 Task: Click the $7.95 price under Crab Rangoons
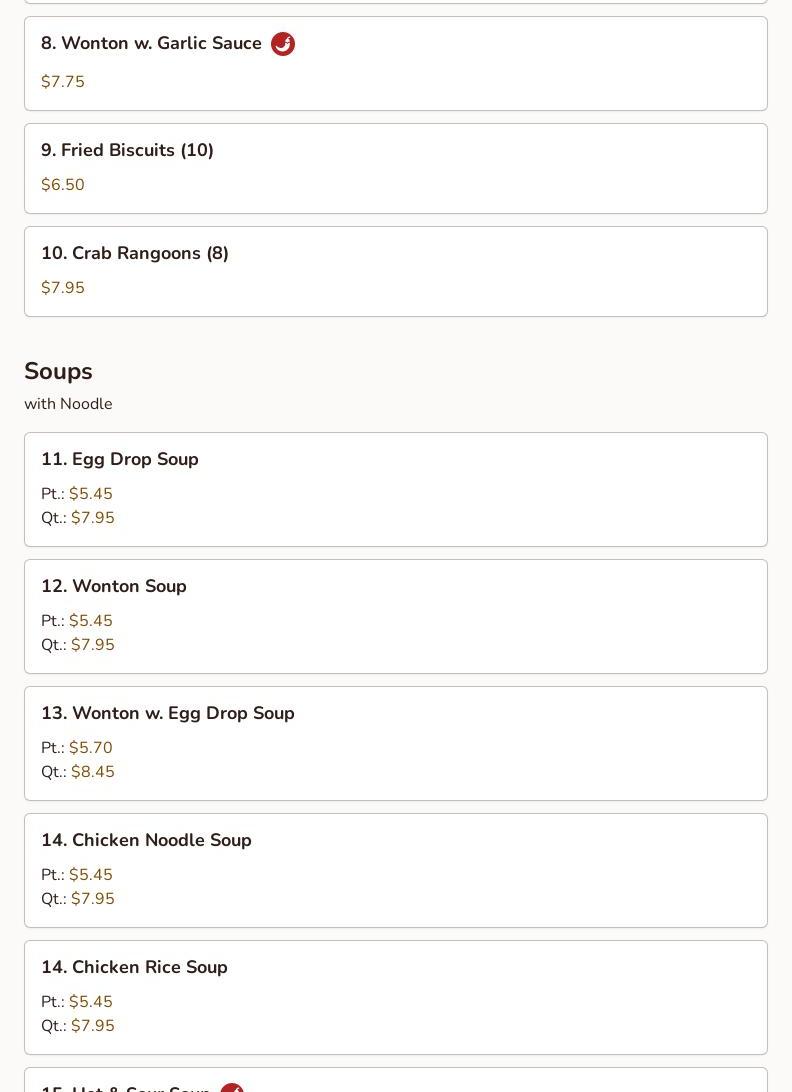tap(63, 288)
